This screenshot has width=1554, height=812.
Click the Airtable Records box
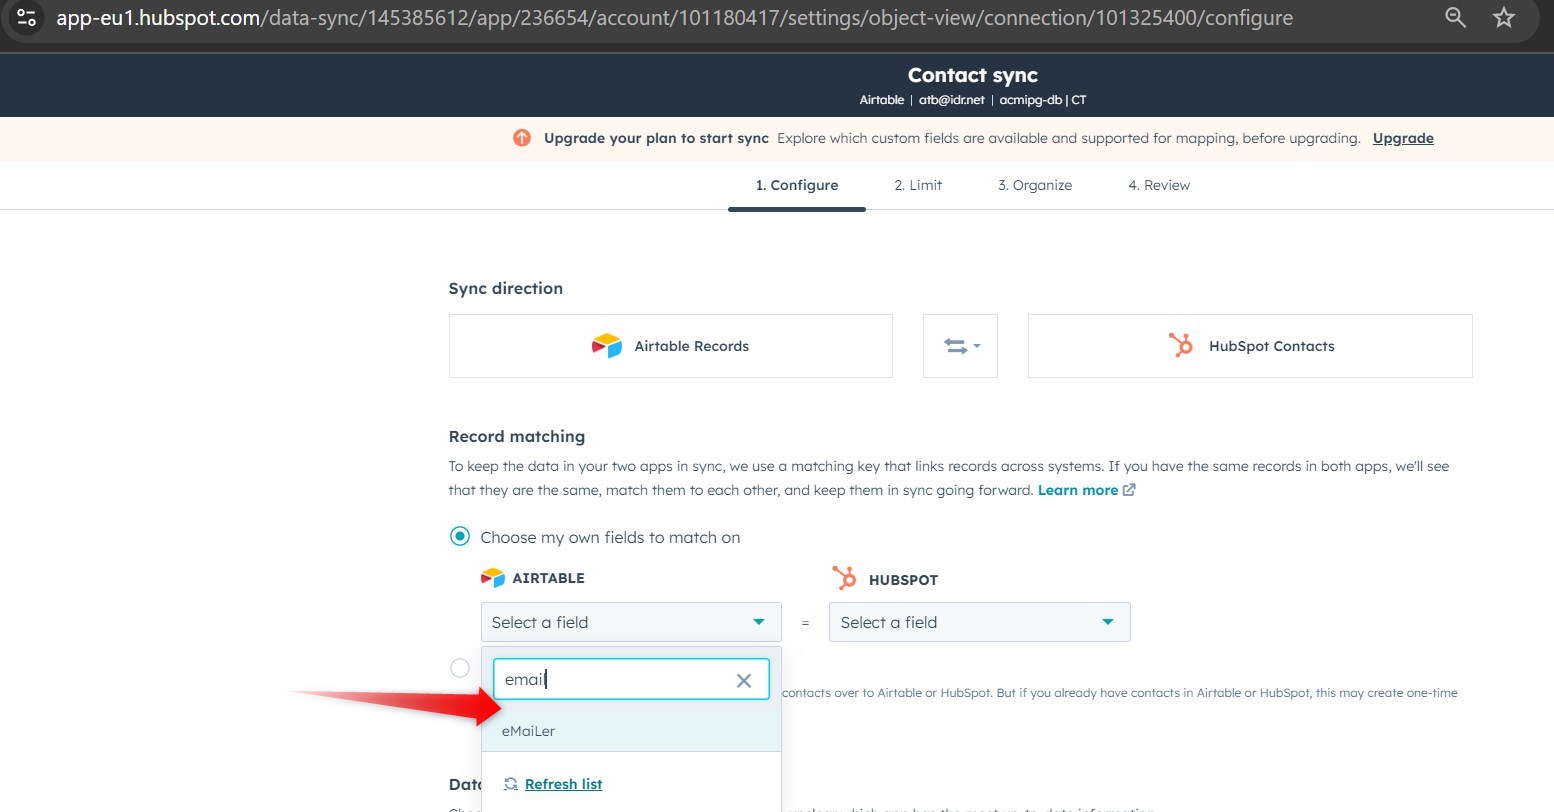670,346
